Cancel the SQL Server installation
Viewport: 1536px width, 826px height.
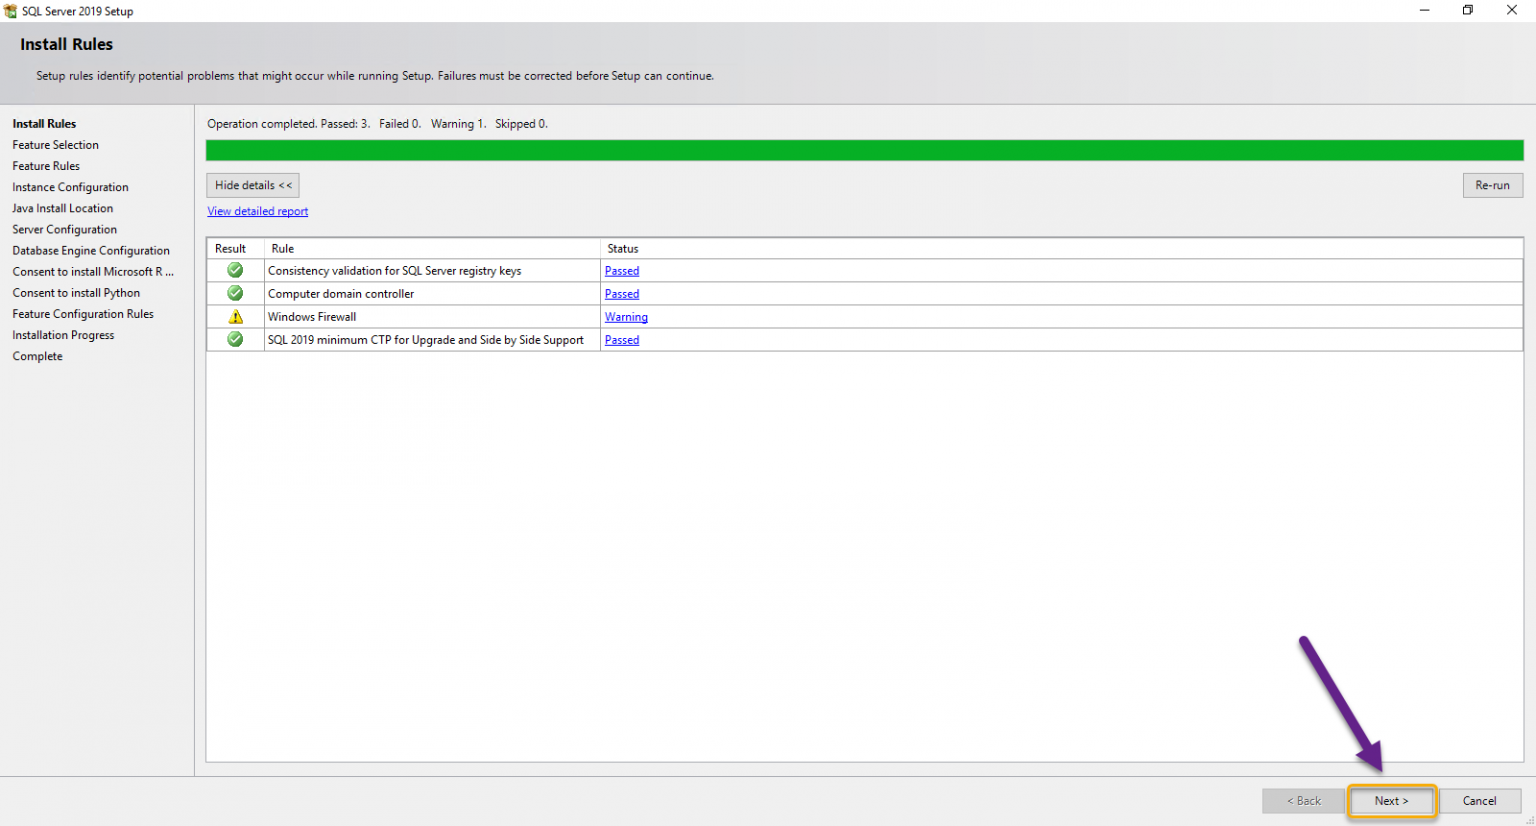click(1480, 801)
